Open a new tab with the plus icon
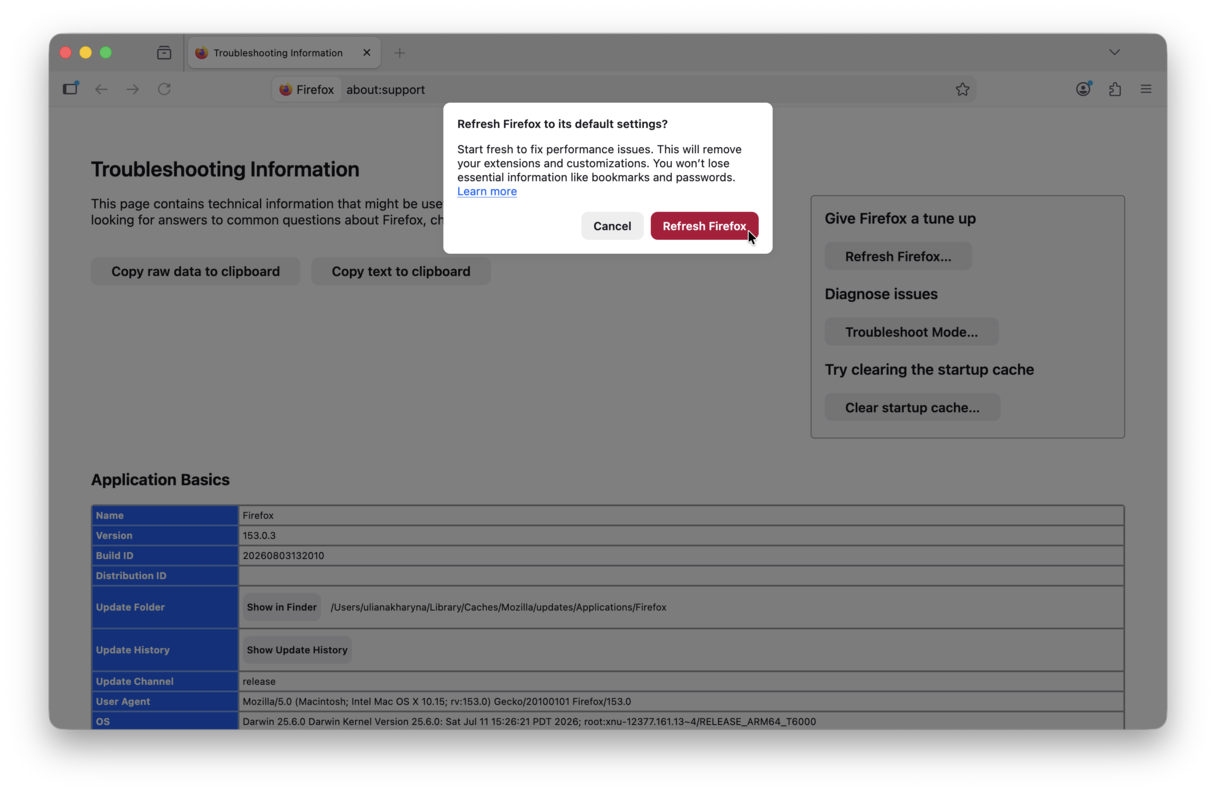 coord(399,53)
